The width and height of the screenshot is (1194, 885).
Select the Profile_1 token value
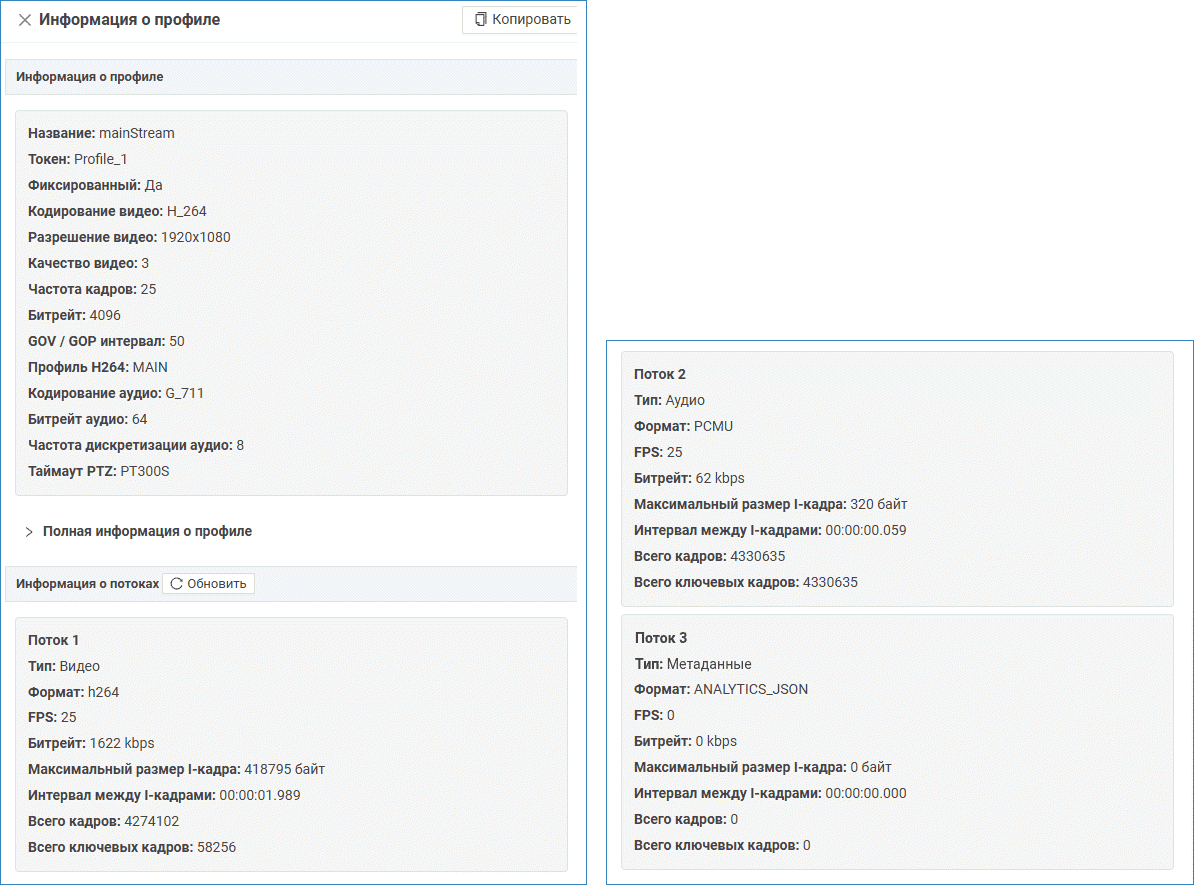pos(101,159)
